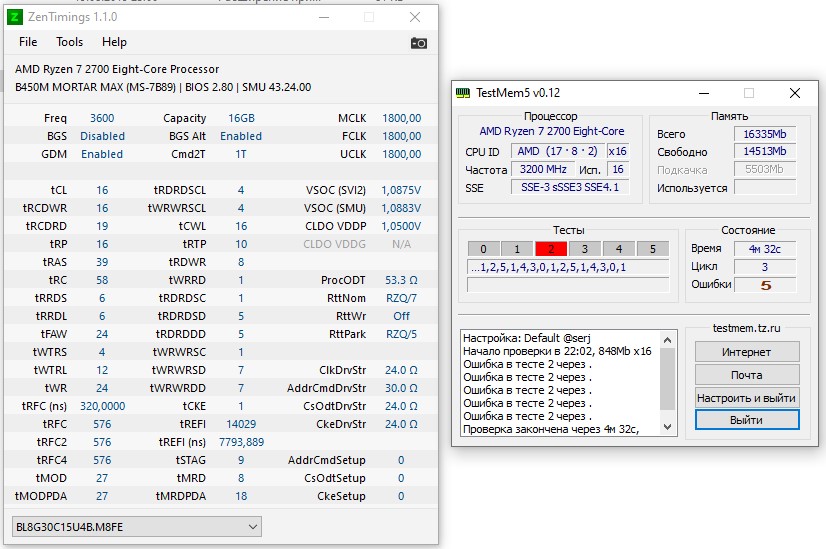Click the tMRDPDA value 18
826x549 pixels.
click(x=241, y=496)
